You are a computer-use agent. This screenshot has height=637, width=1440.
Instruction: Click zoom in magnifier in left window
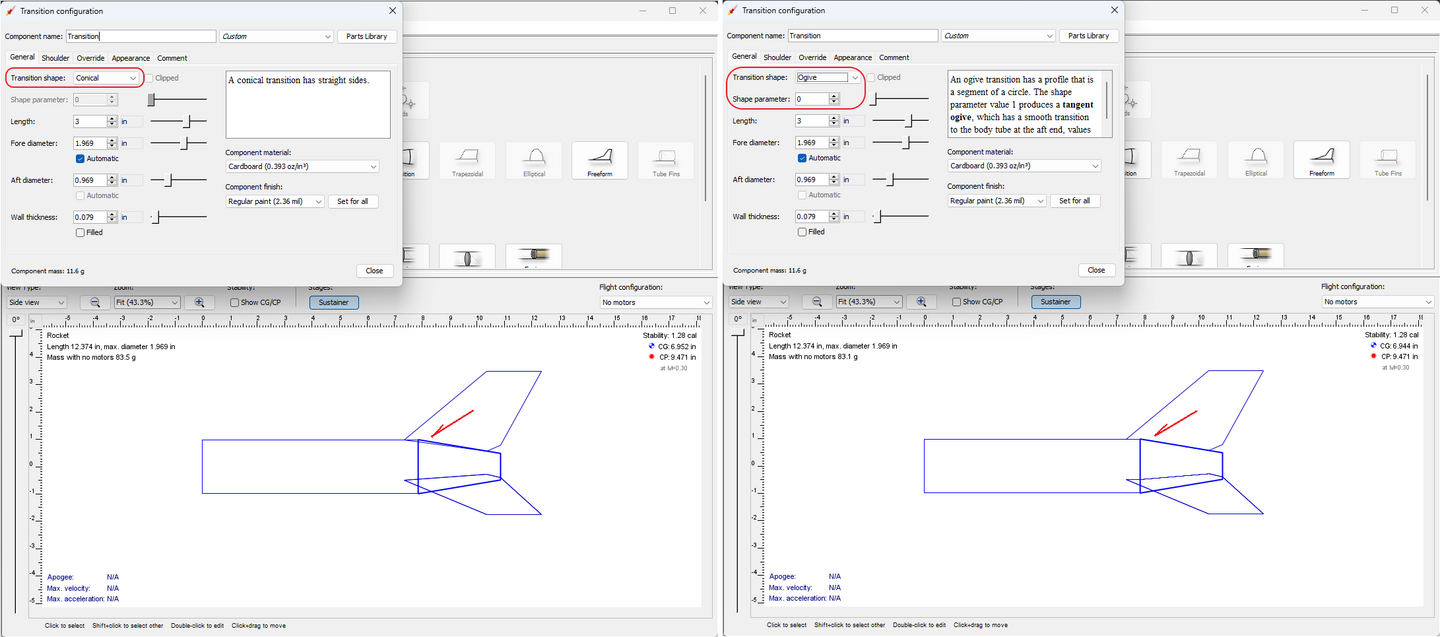tap(199, 302)
